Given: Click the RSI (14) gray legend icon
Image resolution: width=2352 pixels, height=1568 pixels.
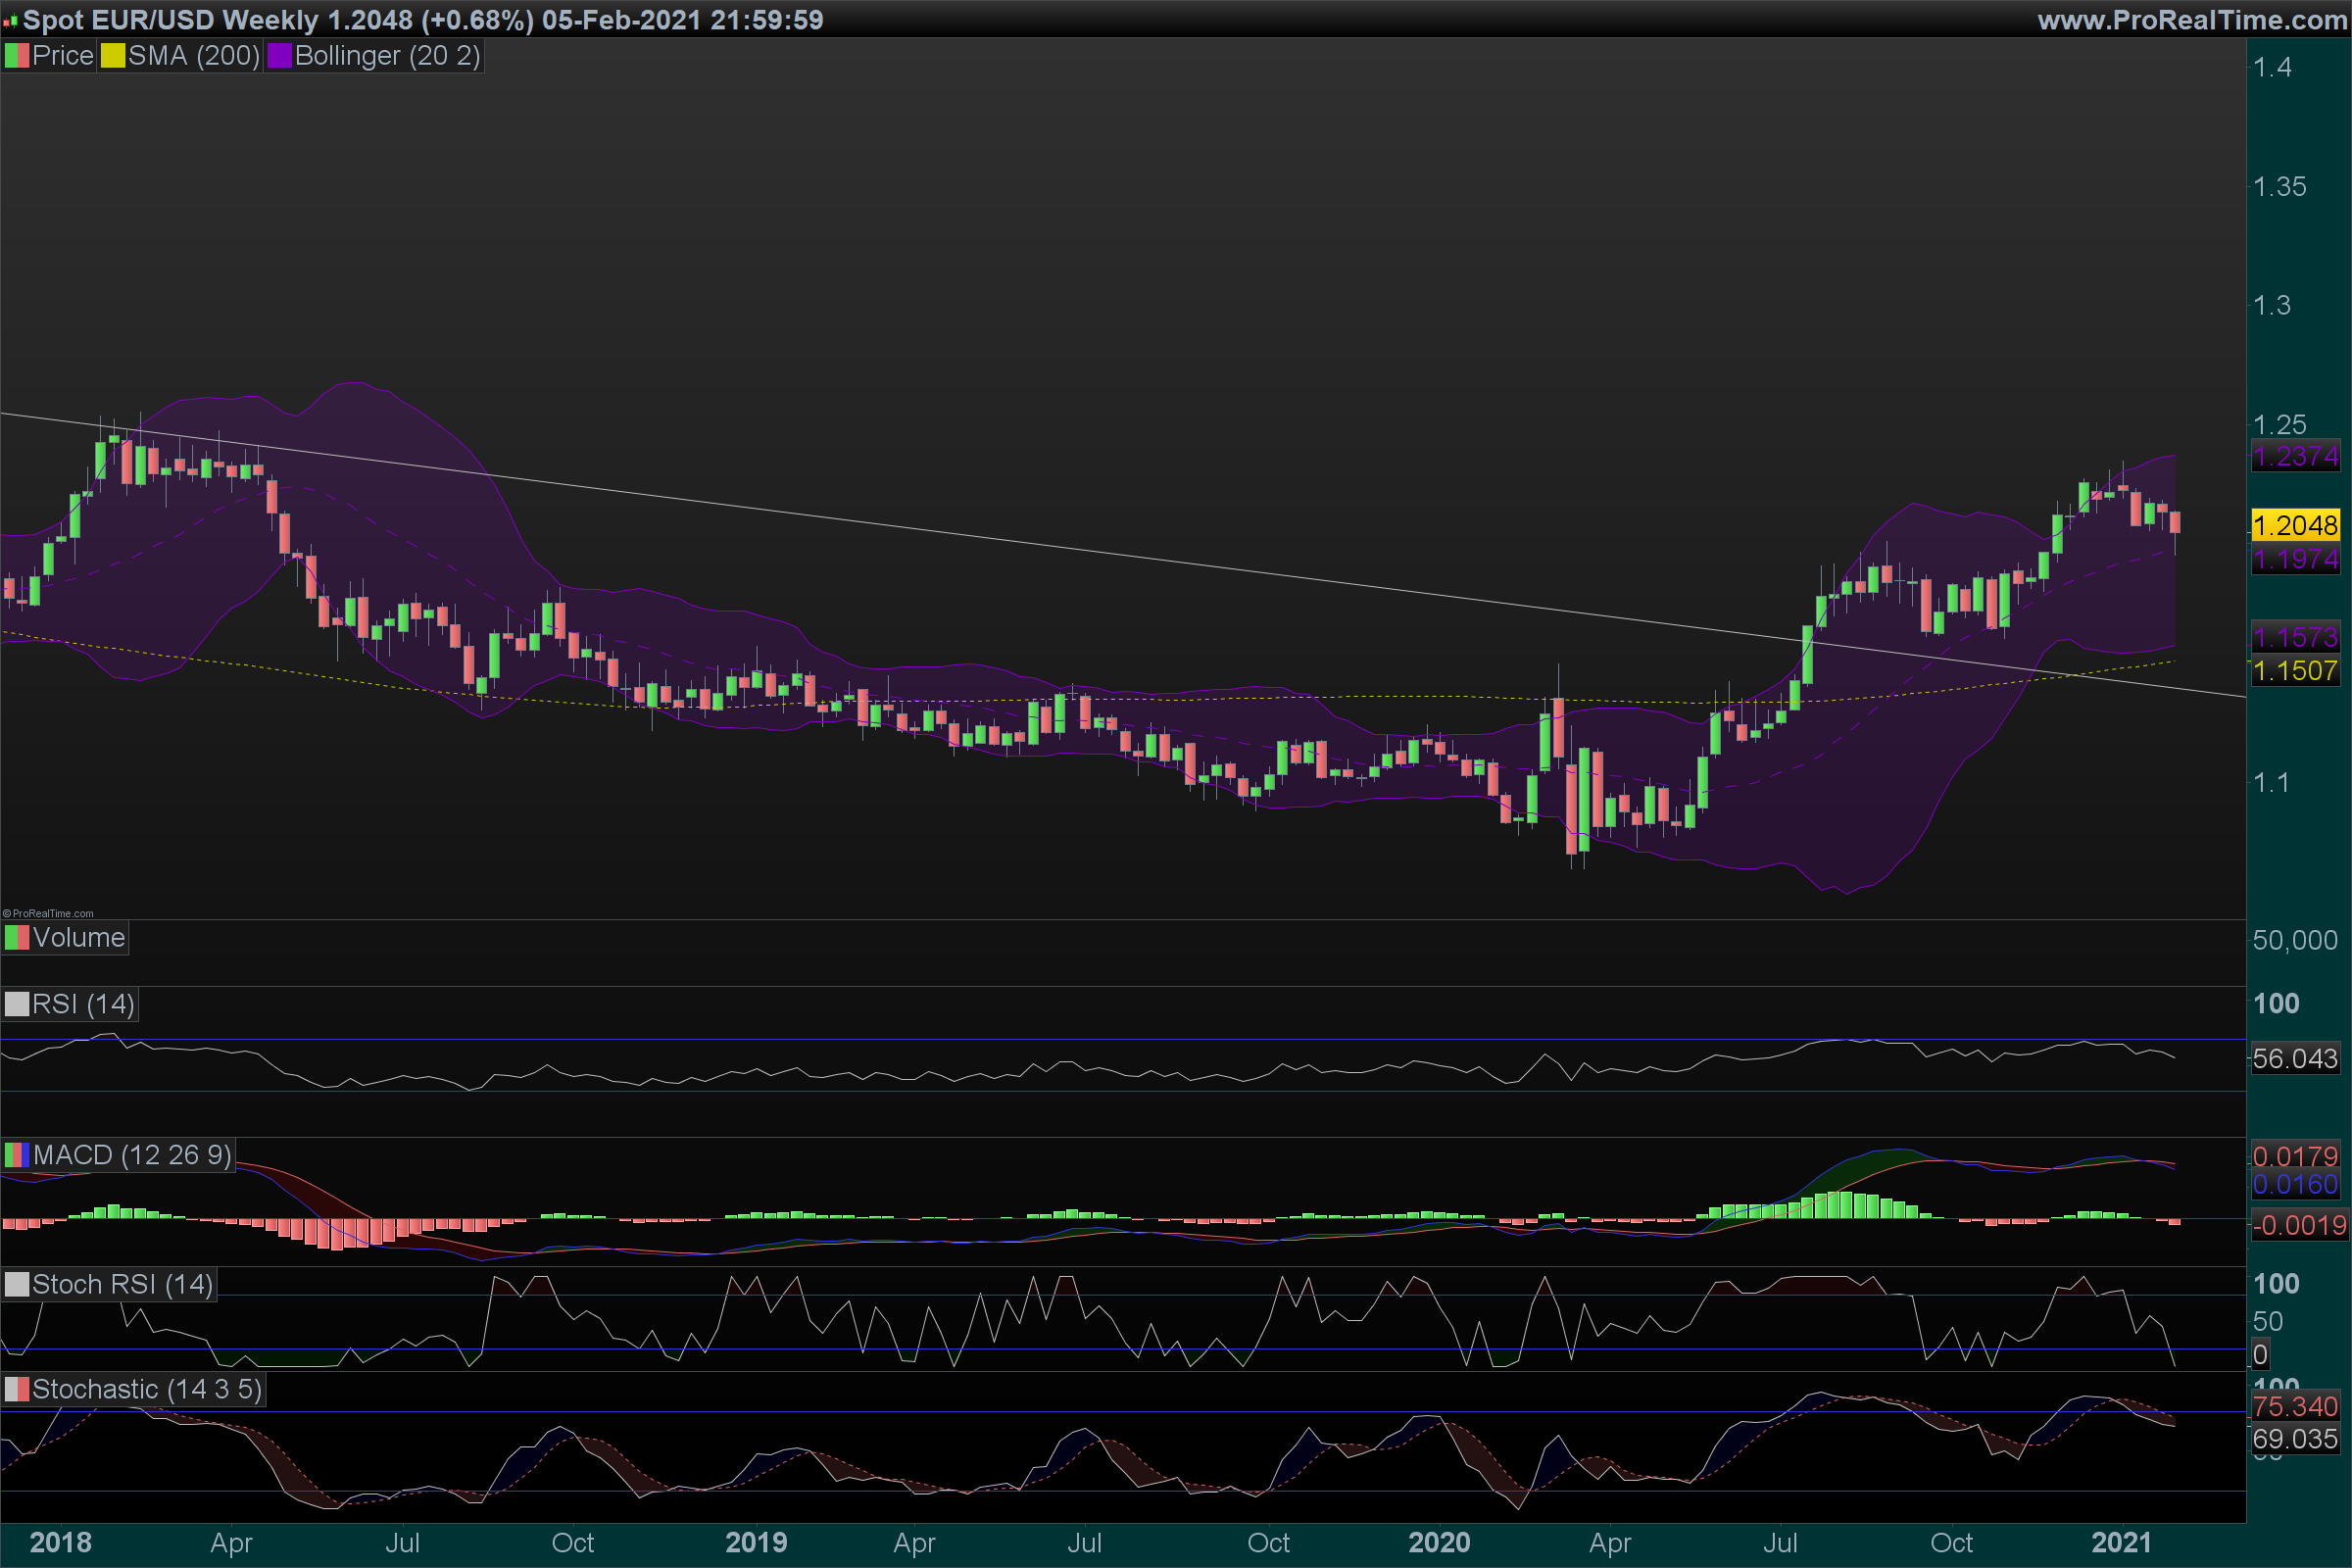Looking at the screenshot, I should click(17, 1004).
